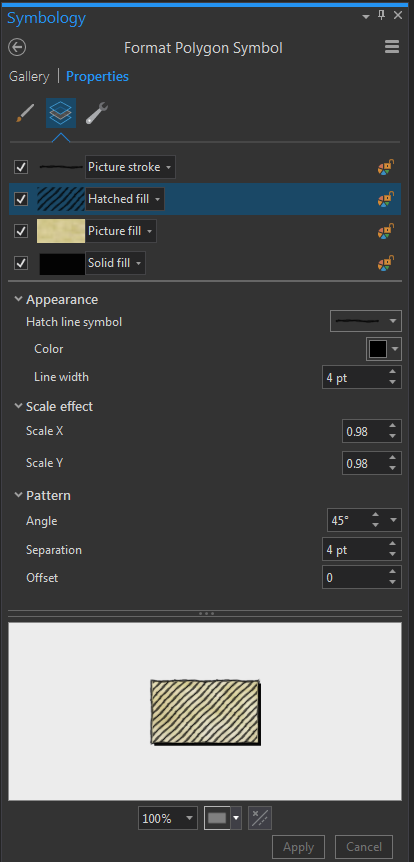Select the Symbol brush tab icon

[24, 113]
